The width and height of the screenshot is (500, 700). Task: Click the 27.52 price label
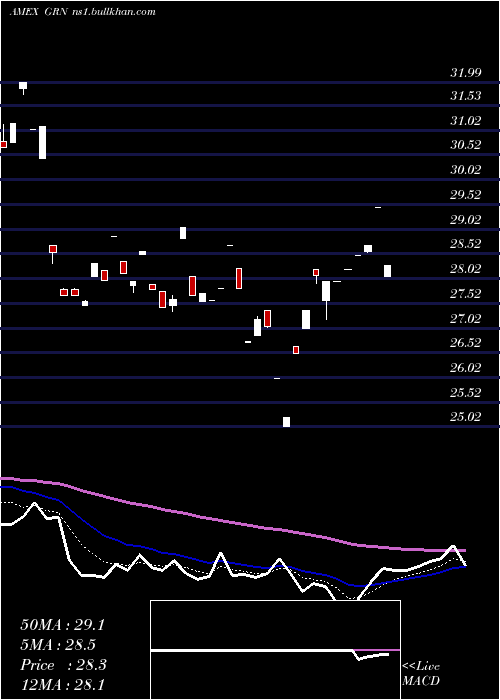click(x=466, y=294)
